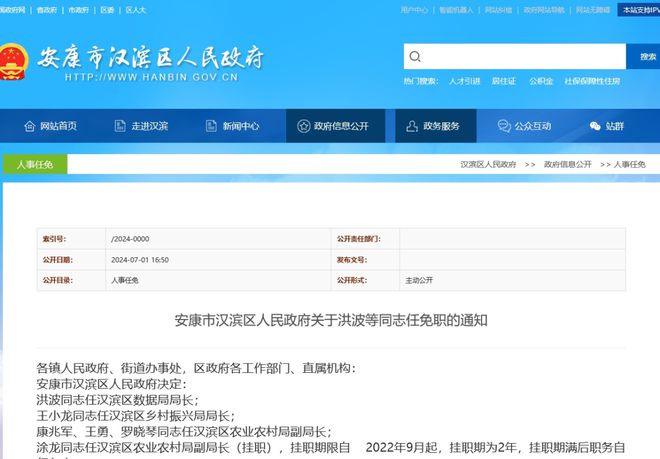The width and height of the screenshot is (660, 459).
Task: Open the 市政府 top link
Action: coord(79,10)
